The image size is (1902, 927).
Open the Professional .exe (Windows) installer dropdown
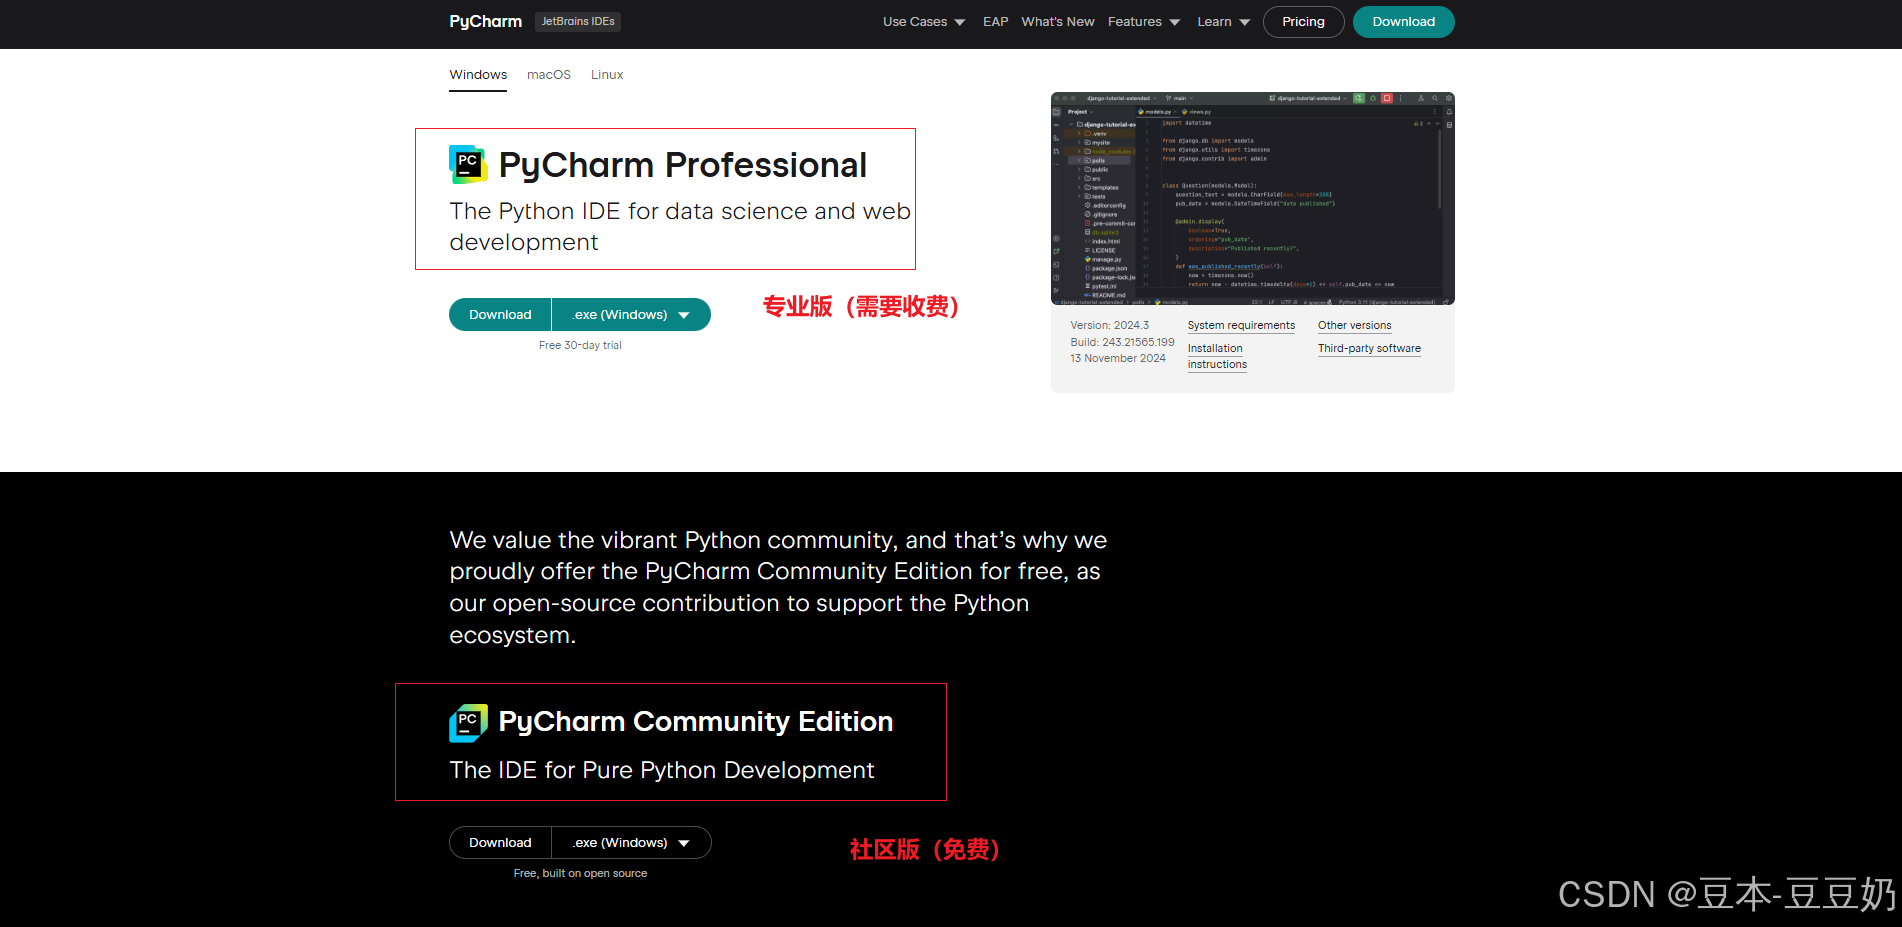[631, 314]
